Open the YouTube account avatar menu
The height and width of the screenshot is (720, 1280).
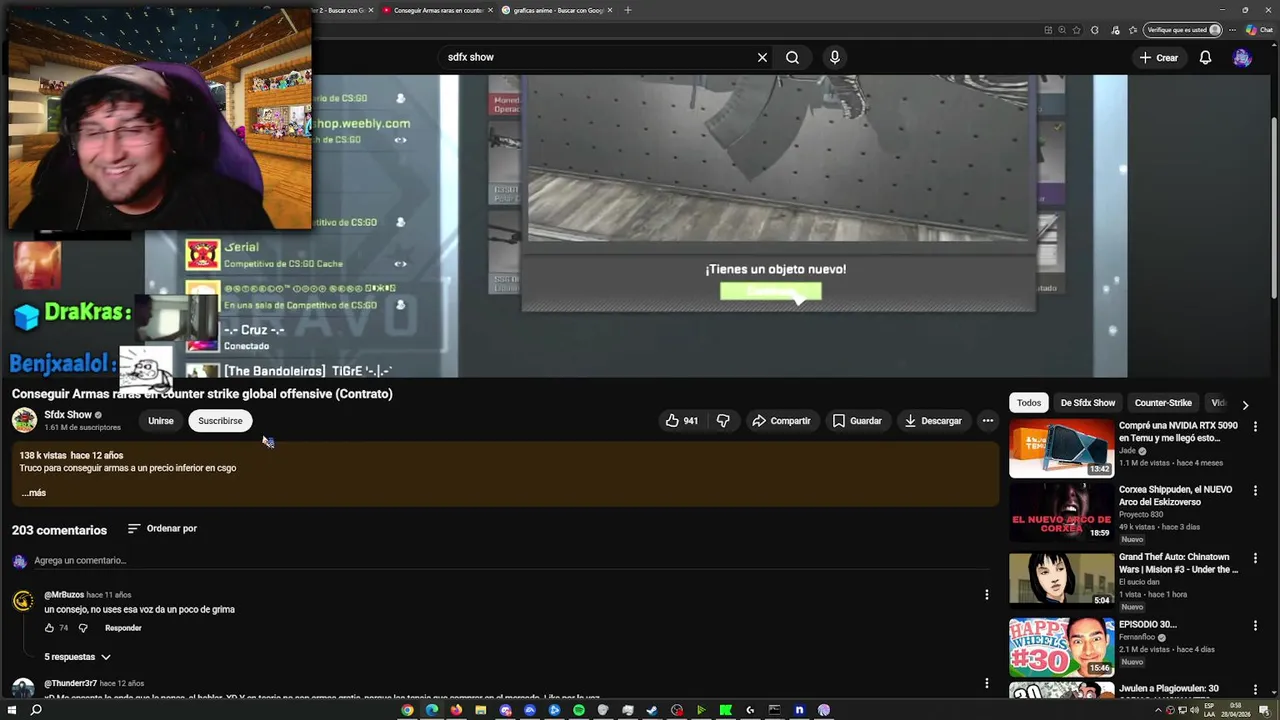[1242, 58]
